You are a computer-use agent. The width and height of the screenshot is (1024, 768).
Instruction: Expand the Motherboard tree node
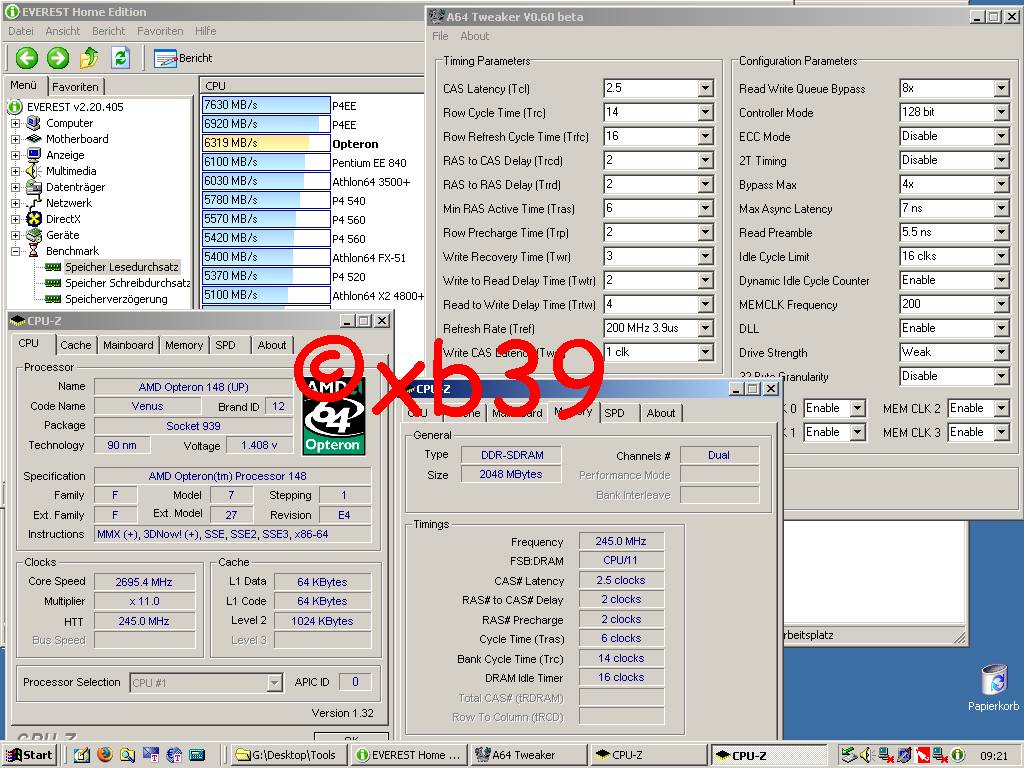[16, 138]
